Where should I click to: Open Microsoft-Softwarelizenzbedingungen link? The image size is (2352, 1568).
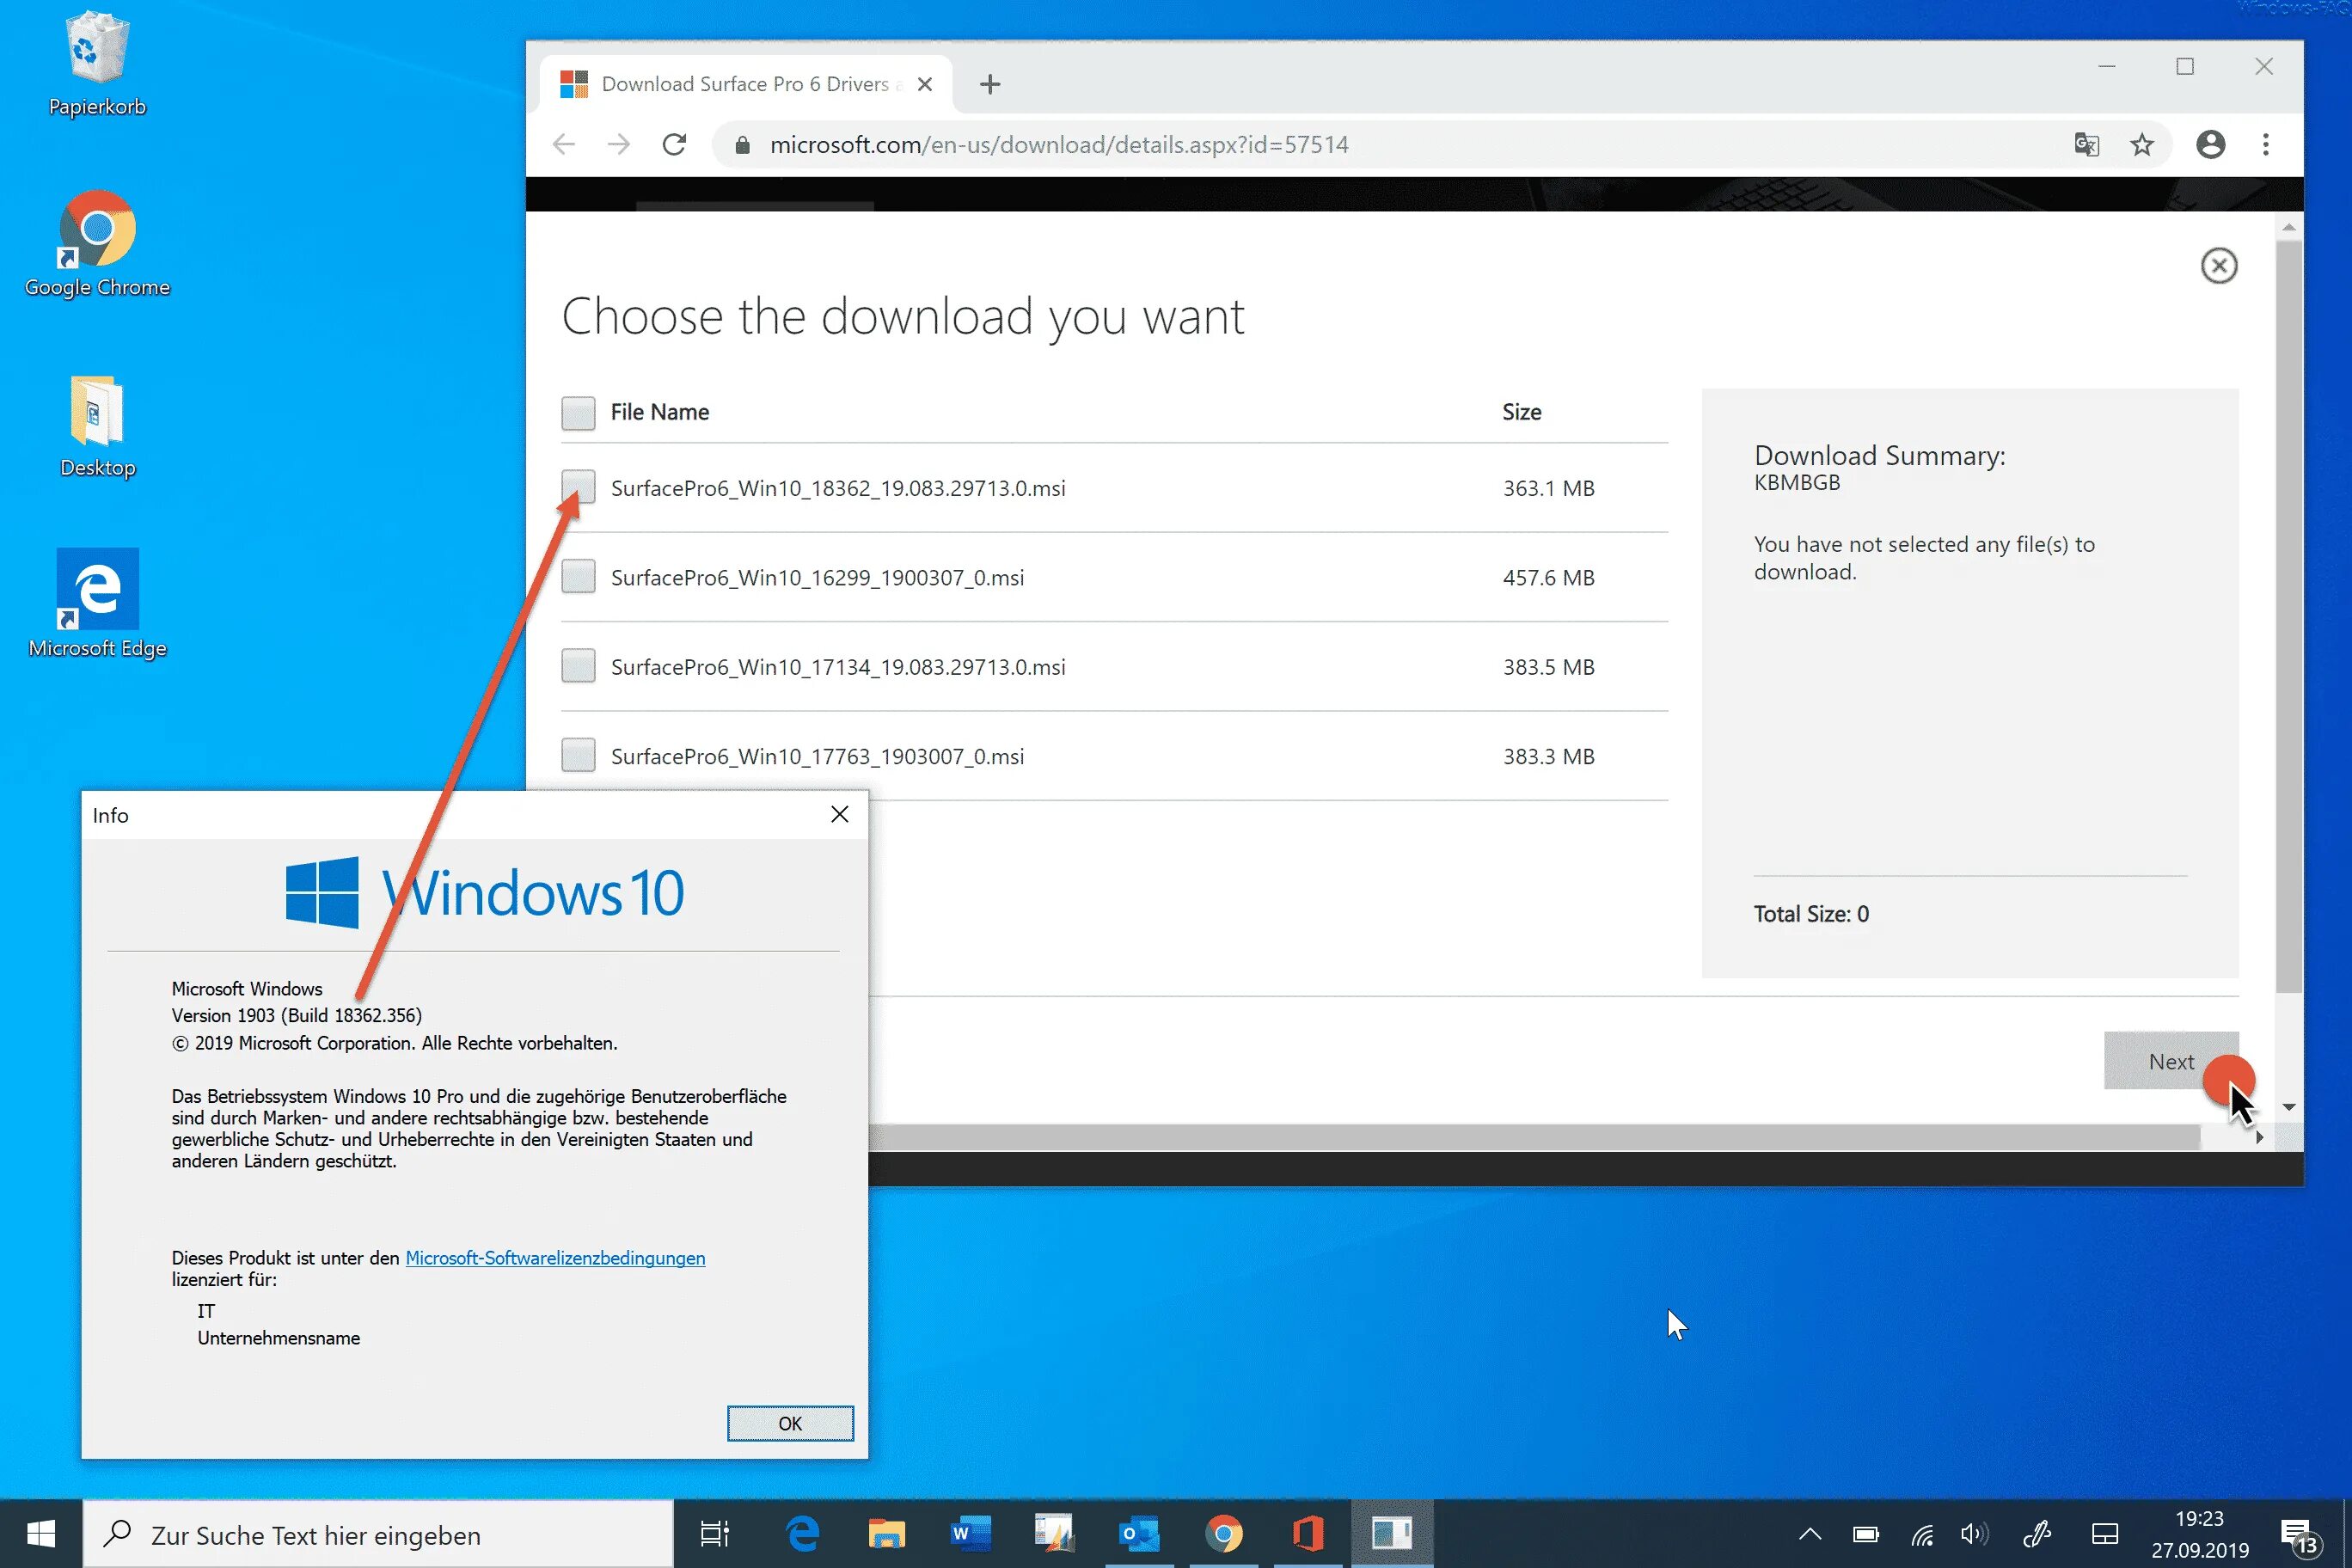(553, 1257)
